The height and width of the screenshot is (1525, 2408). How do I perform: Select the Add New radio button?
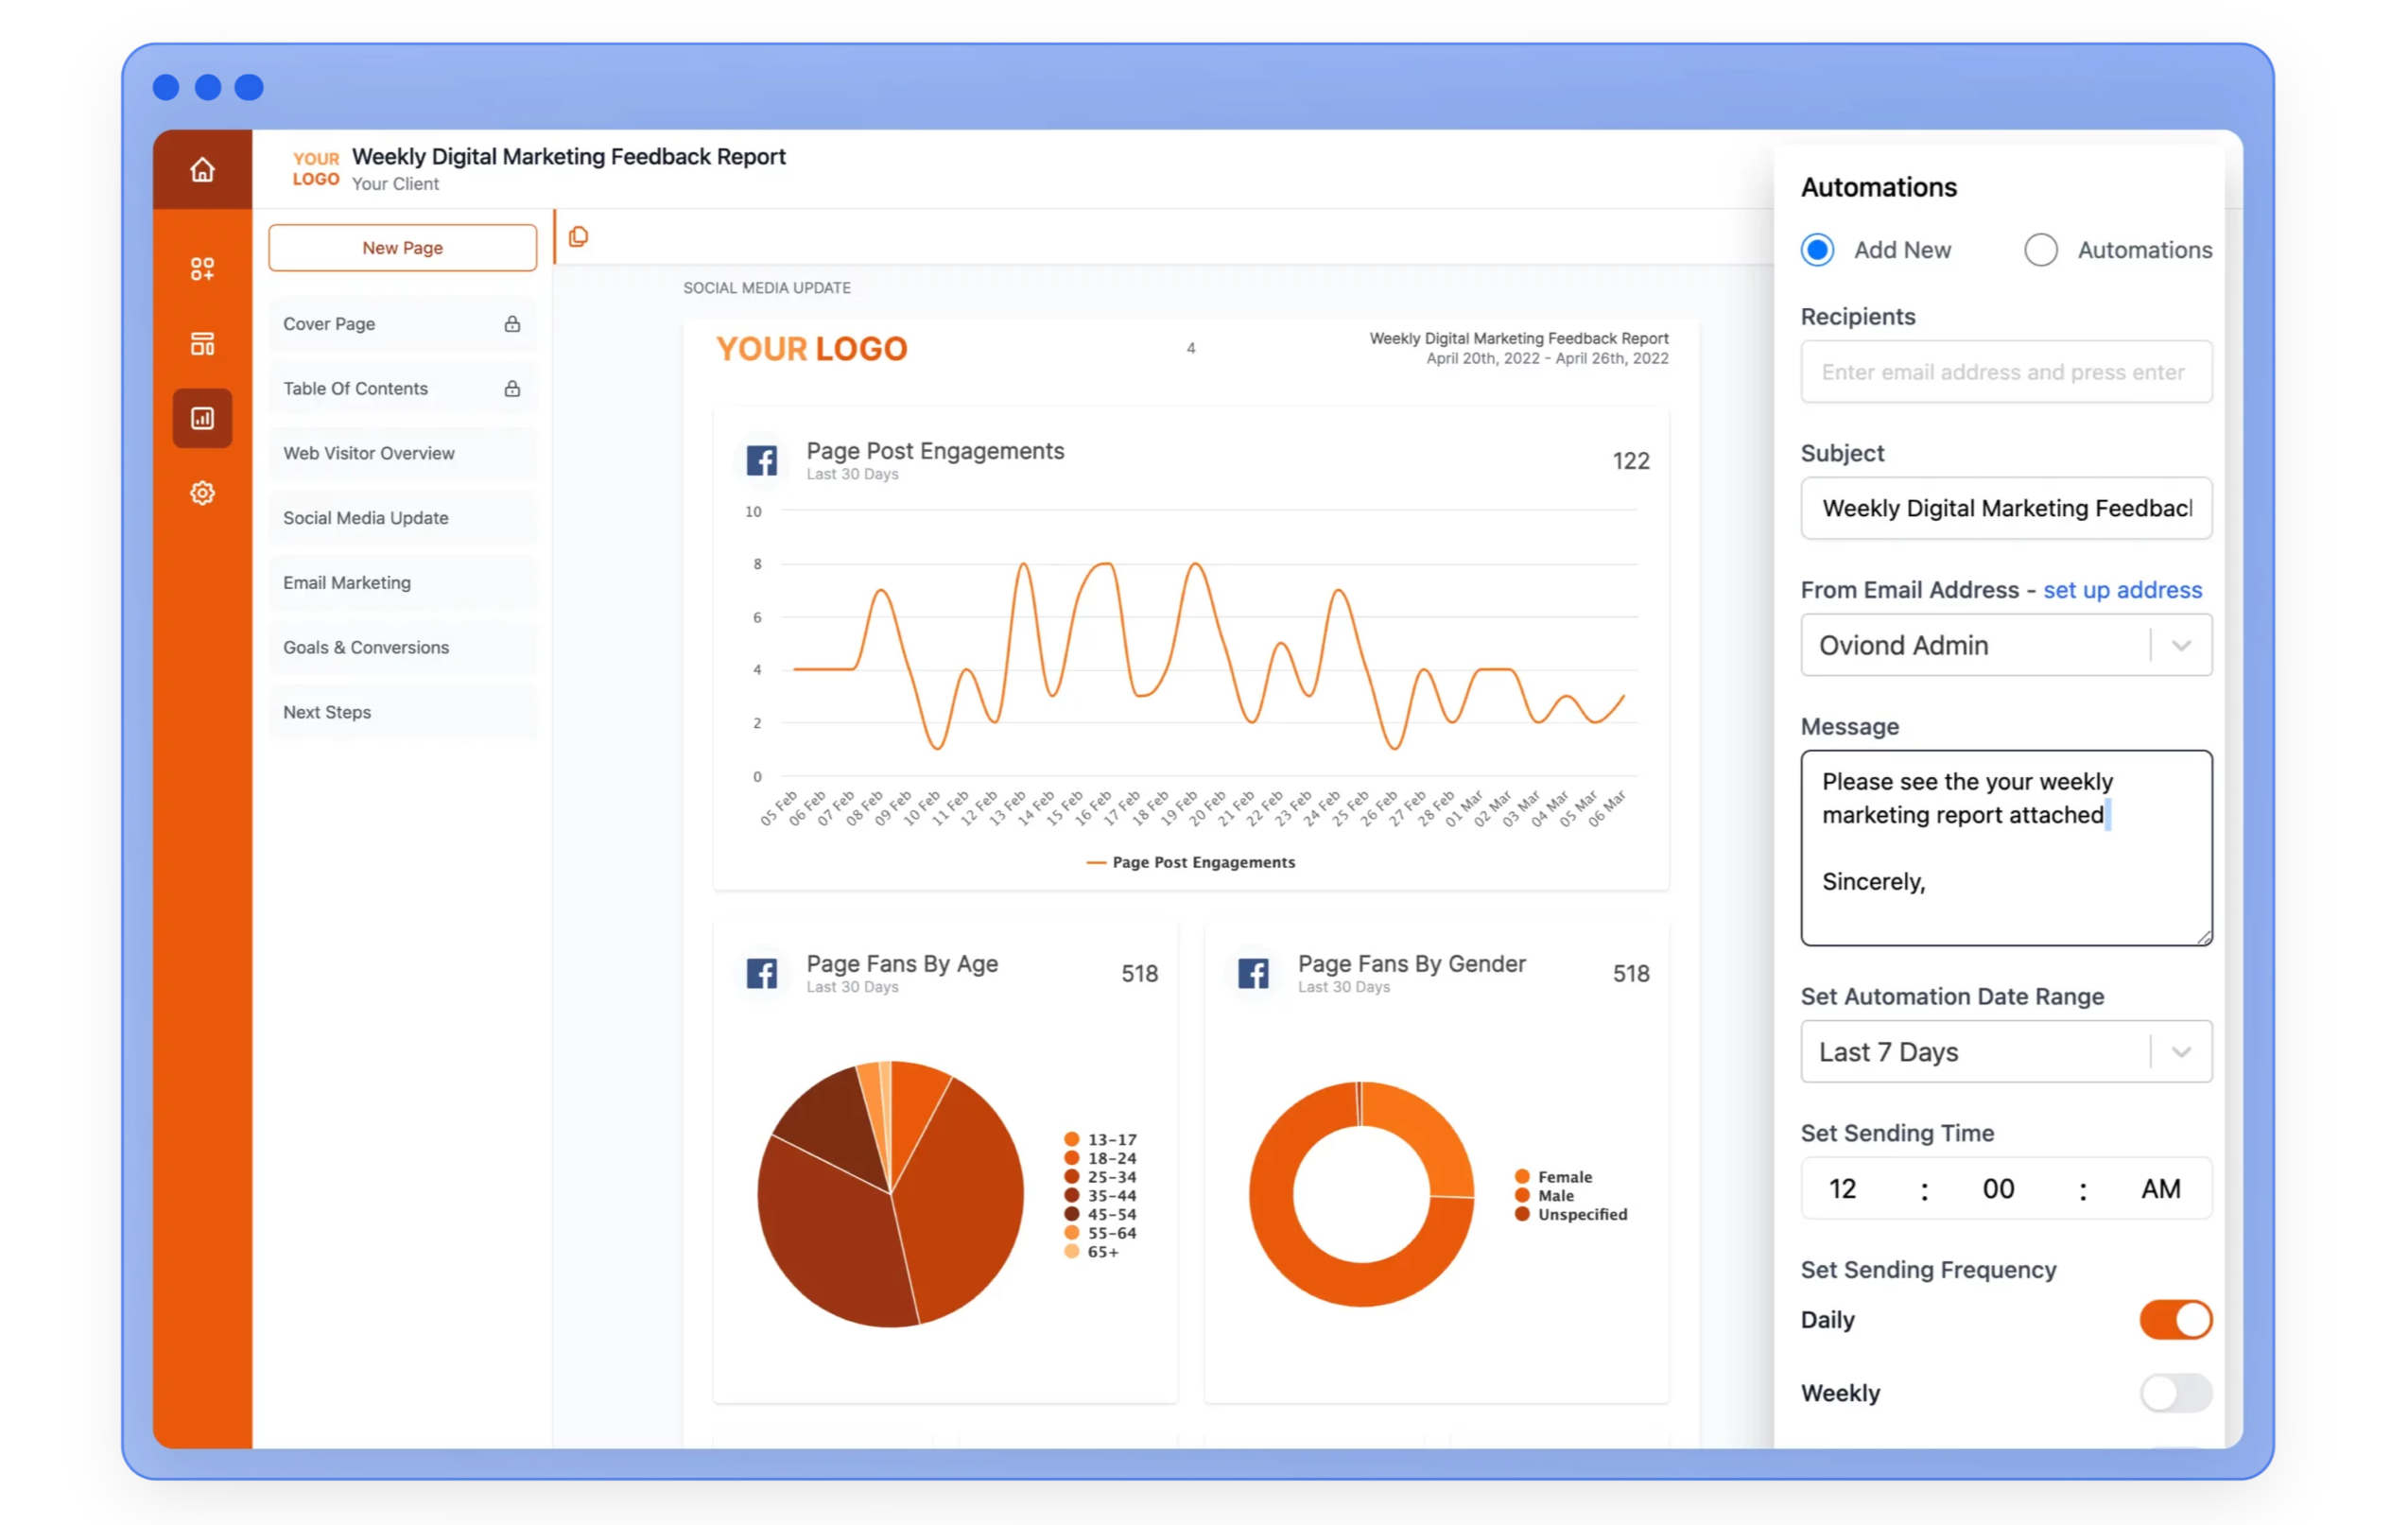(x=1817, y=250)
